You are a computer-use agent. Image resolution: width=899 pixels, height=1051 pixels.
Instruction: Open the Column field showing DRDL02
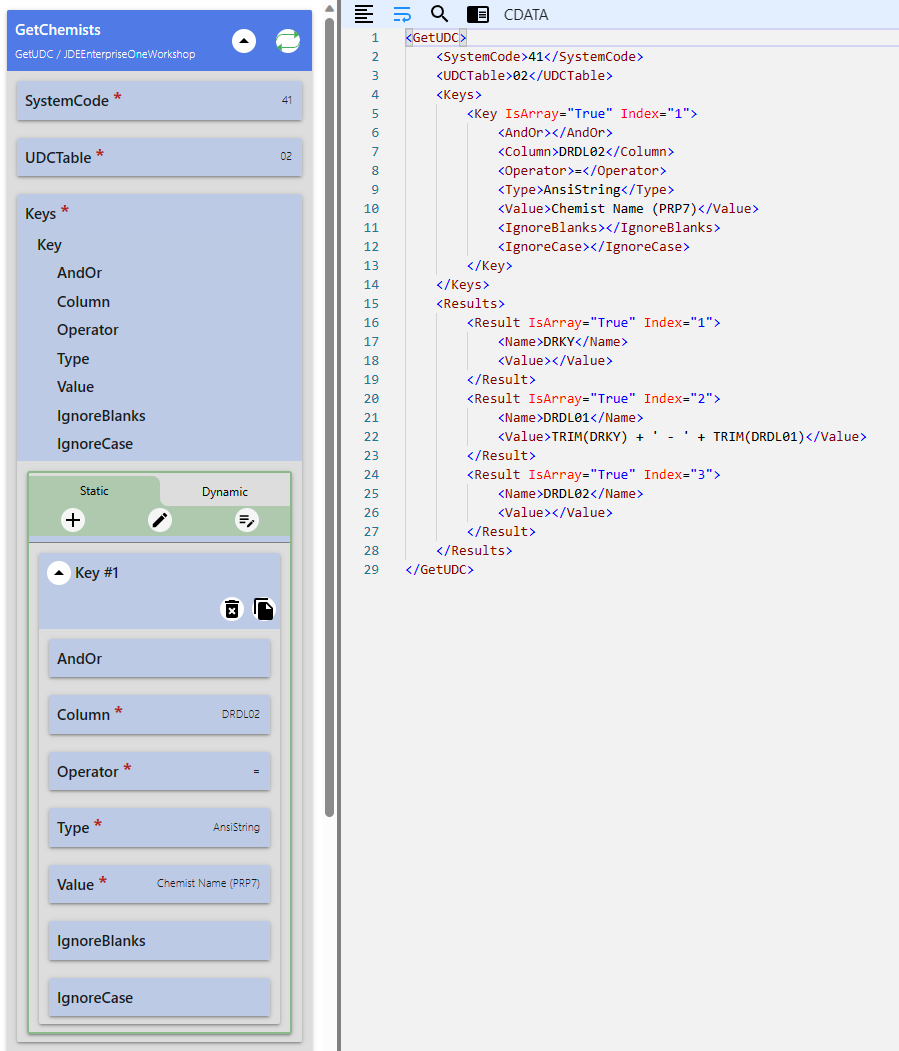[160, 715]
